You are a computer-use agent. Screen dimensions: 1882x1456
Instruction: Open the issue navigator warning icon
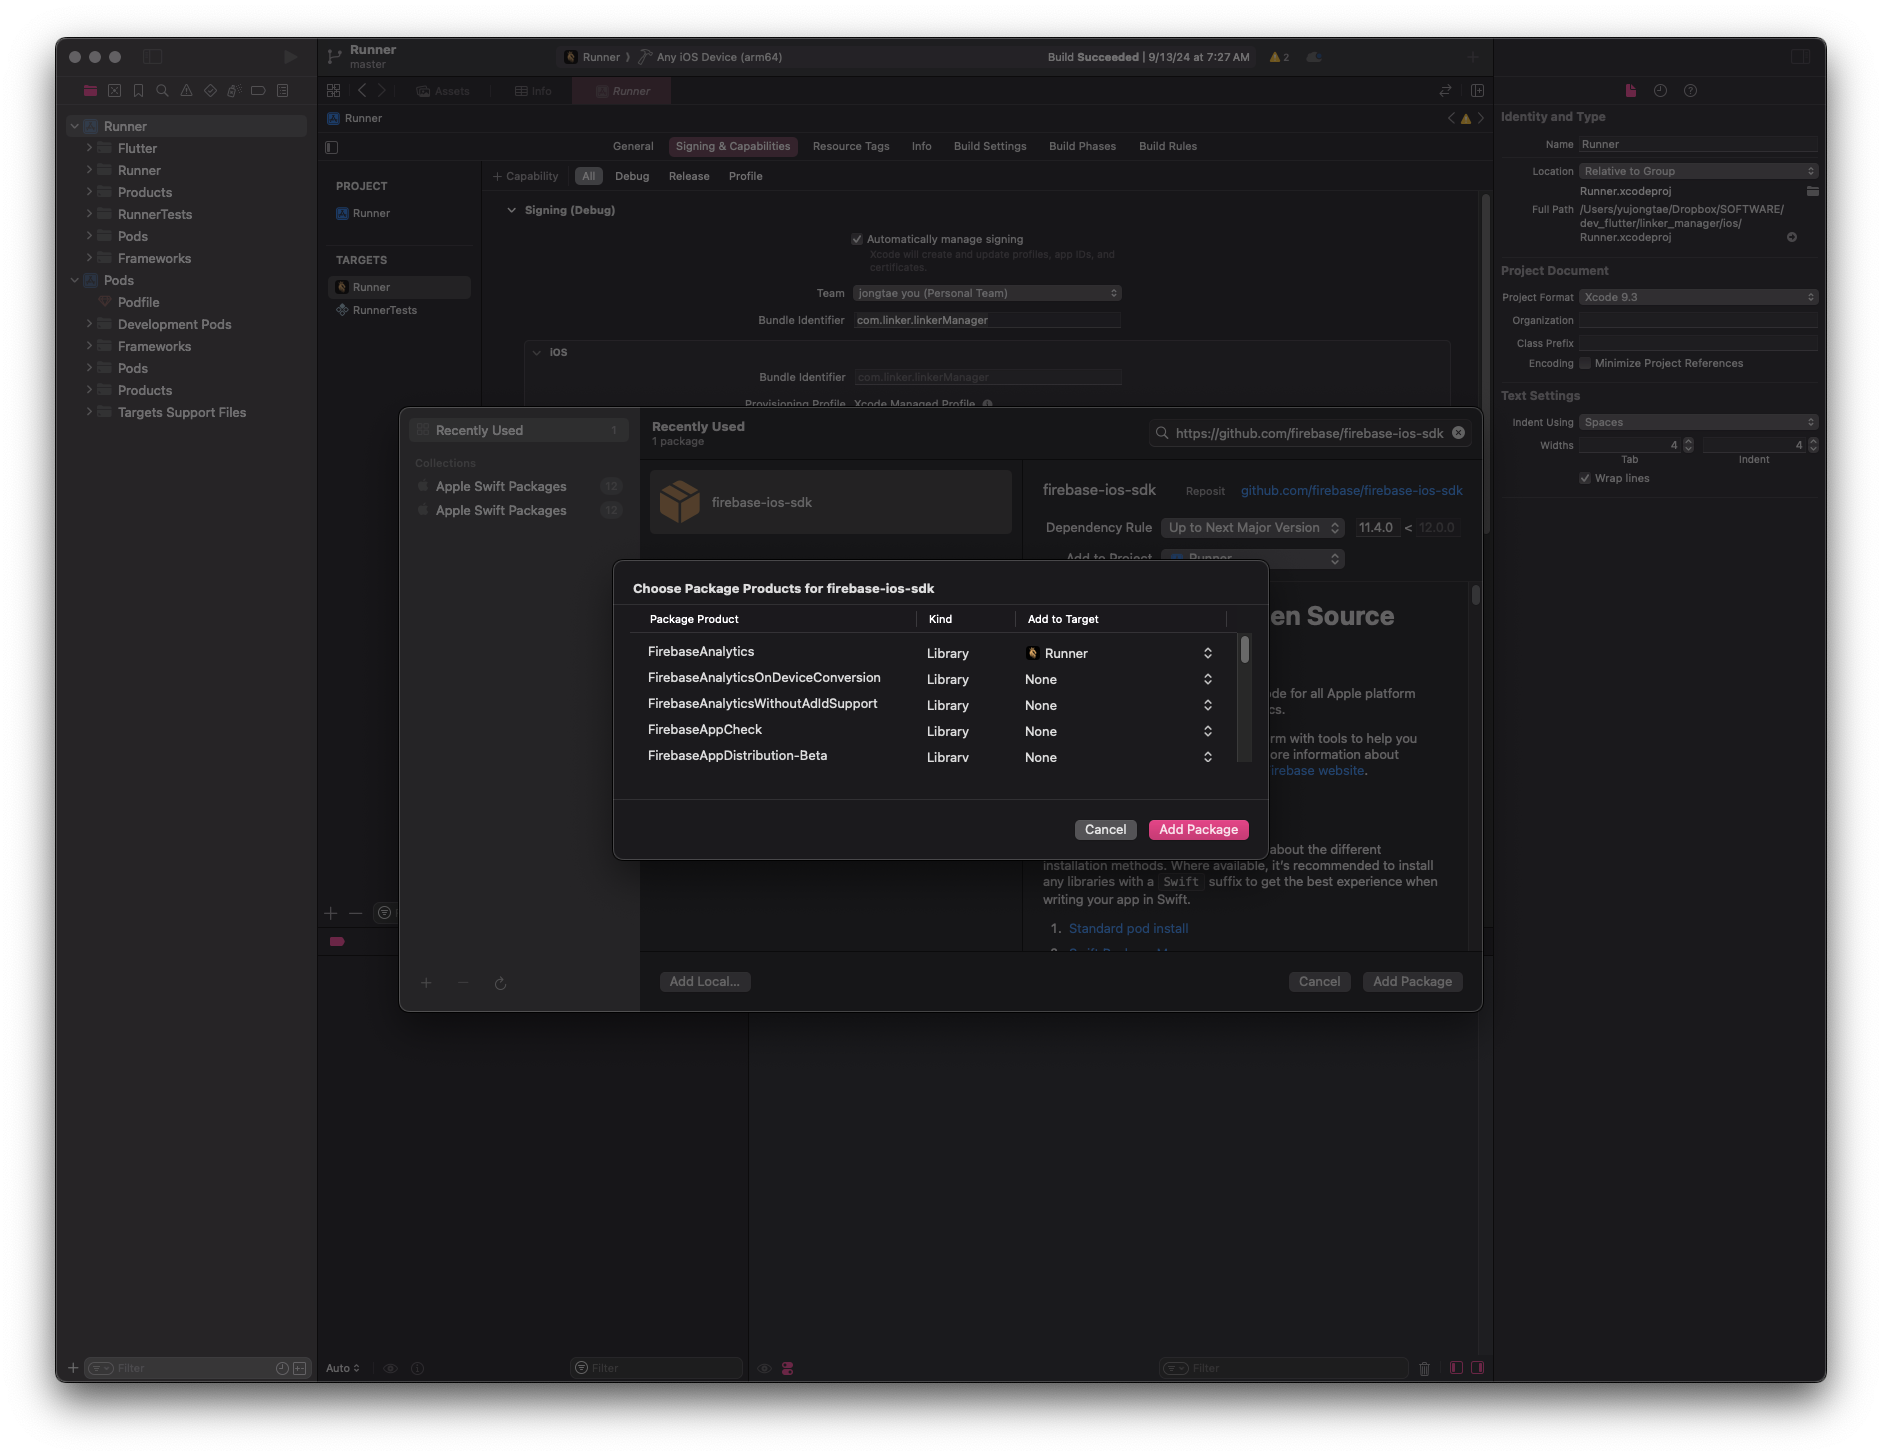[x=186, y=91]
